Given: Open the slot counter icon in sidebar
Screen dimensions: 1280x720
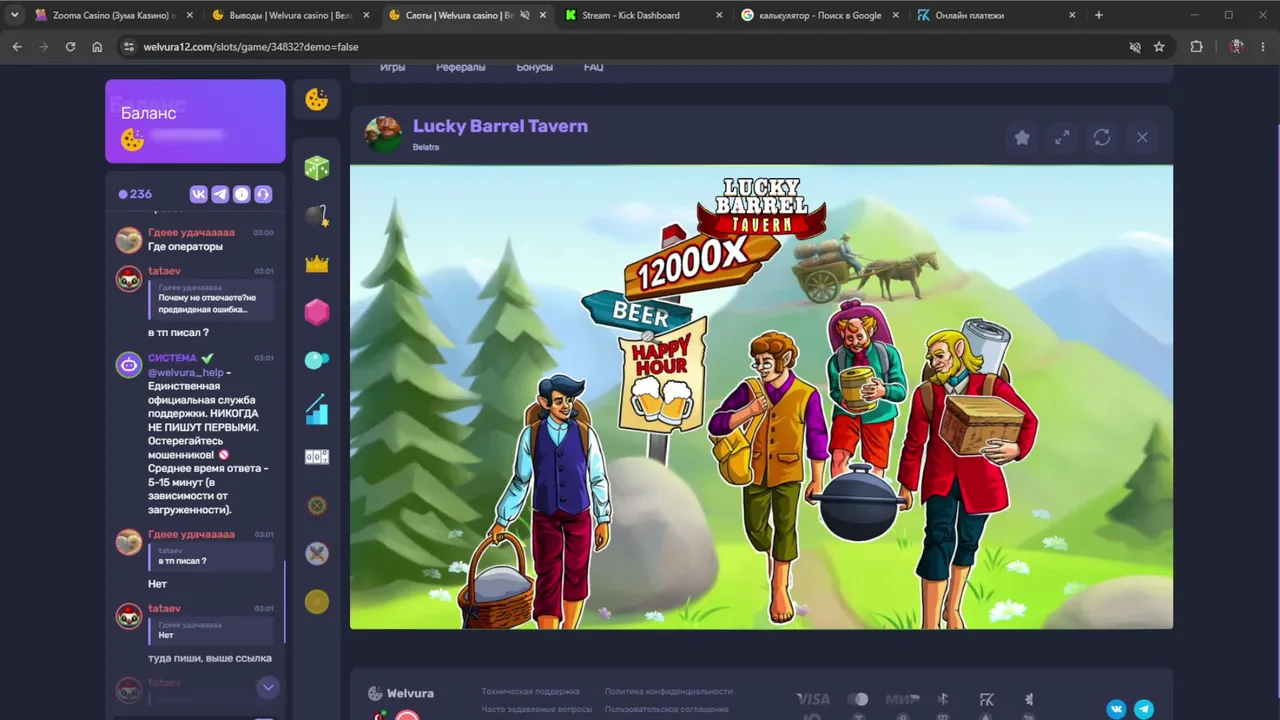Looking at the screenshot, I should click(317, 457).
